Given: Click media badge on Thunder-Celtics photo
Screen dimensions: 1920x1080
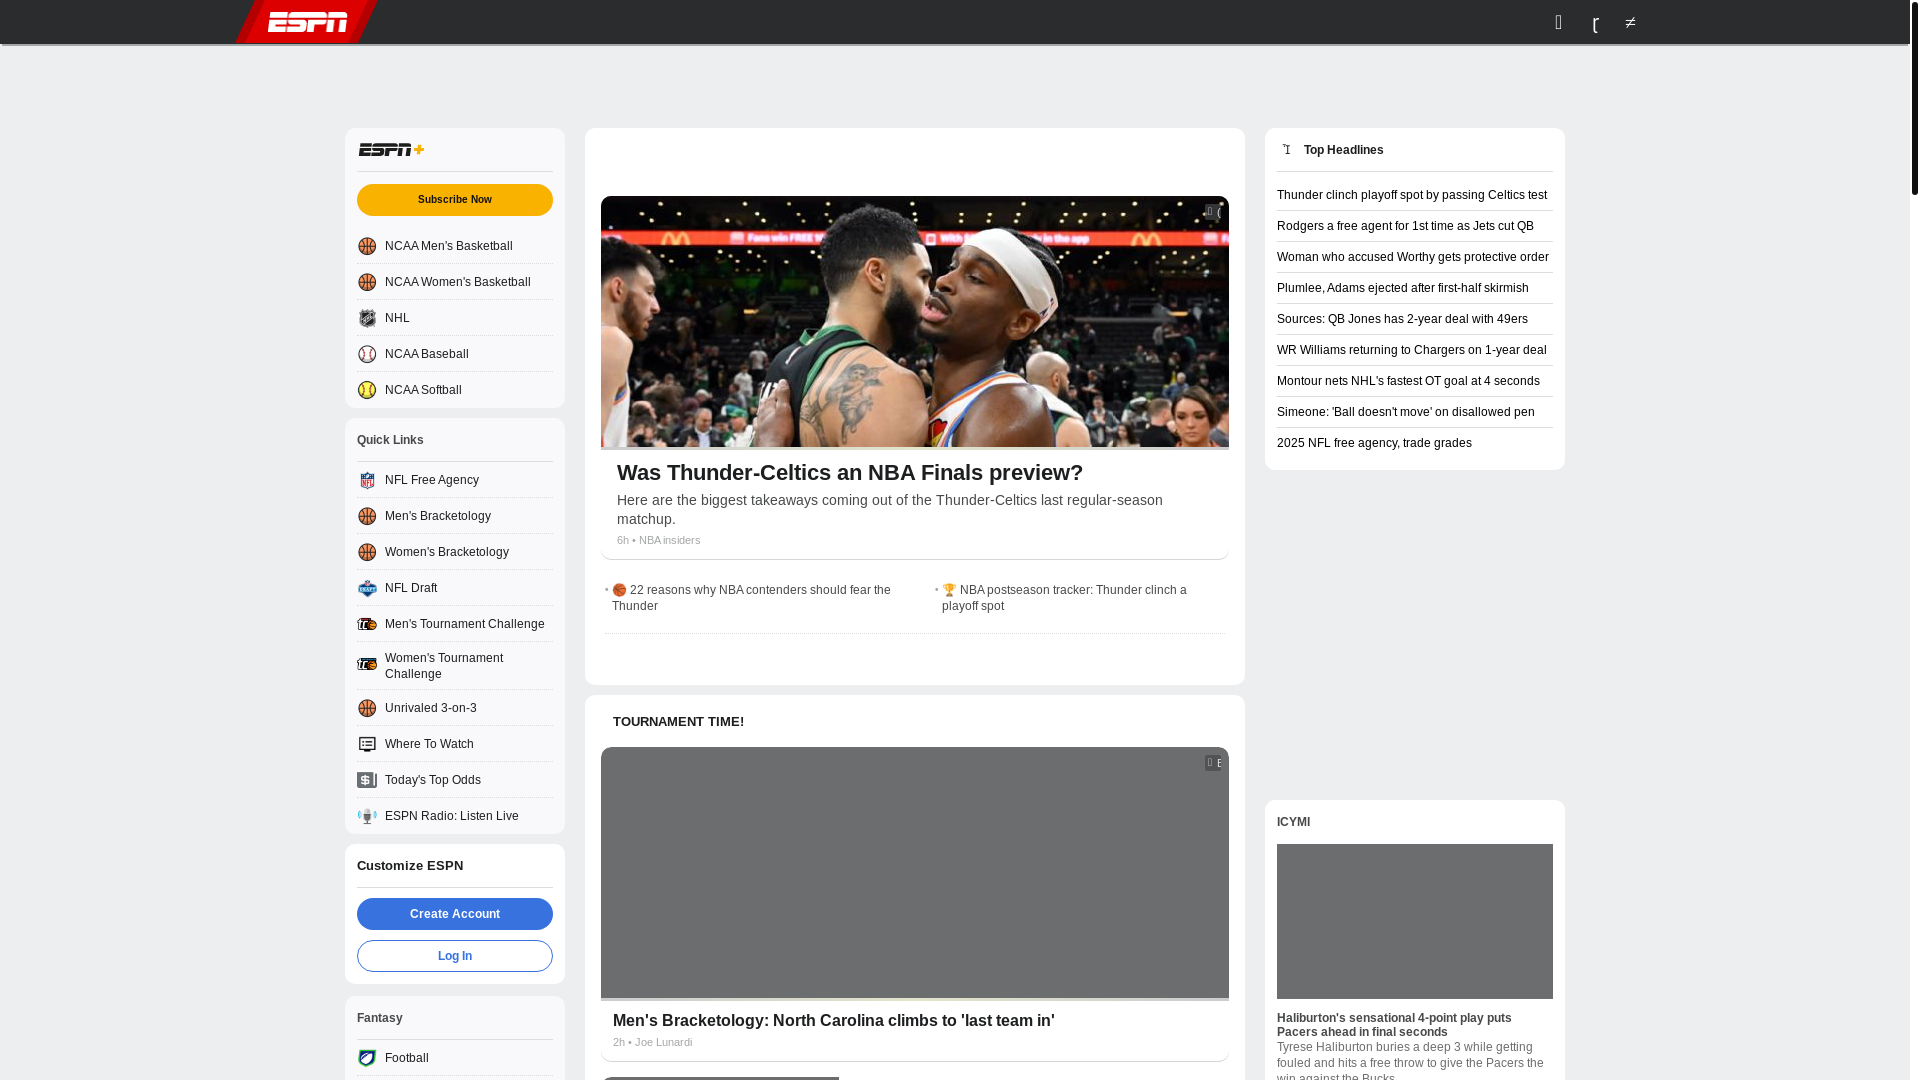Looking at the screenshot, I should pyautogui.click(x=1212, y=212).
